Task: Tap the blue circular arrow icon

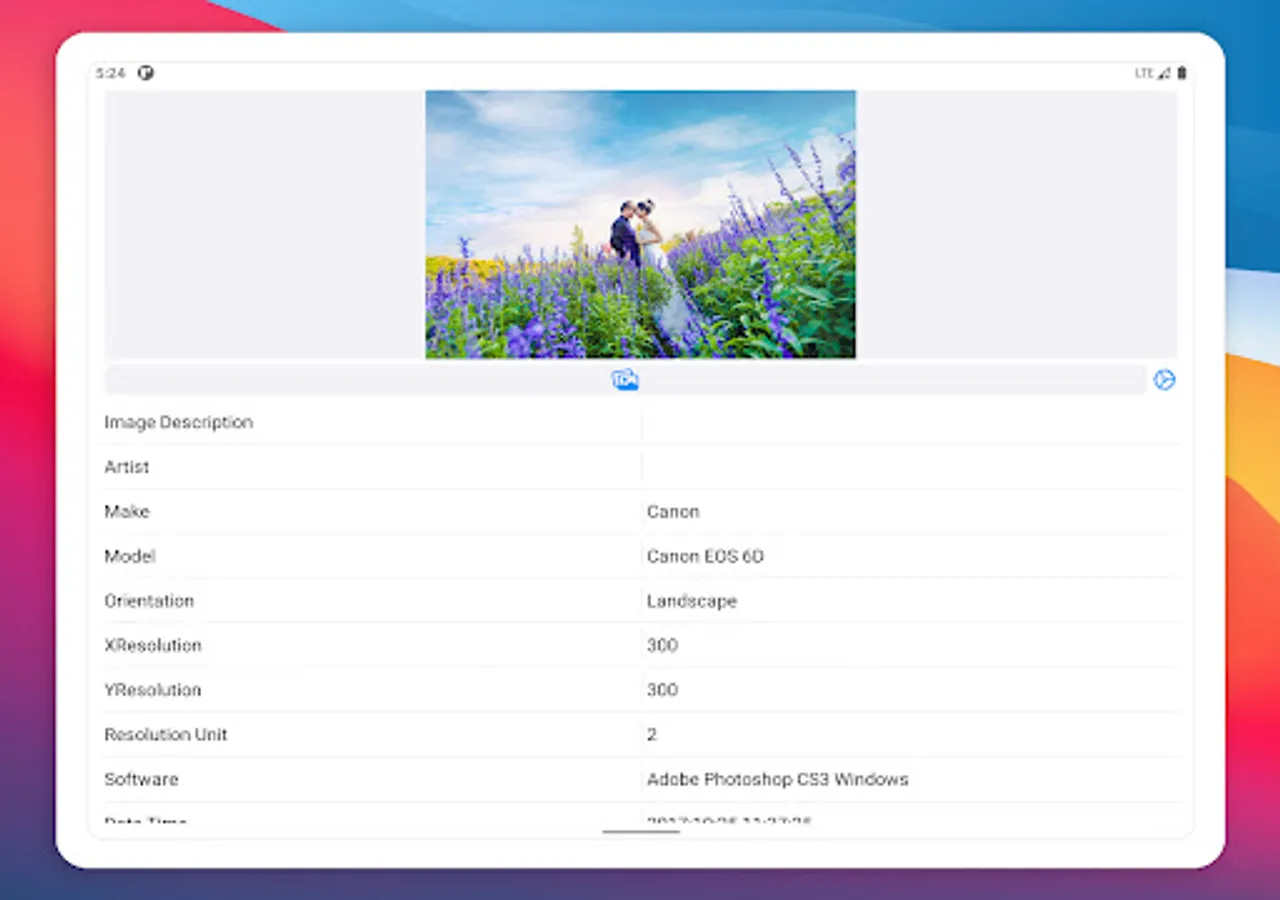Action: click(x=1164, y=380)
